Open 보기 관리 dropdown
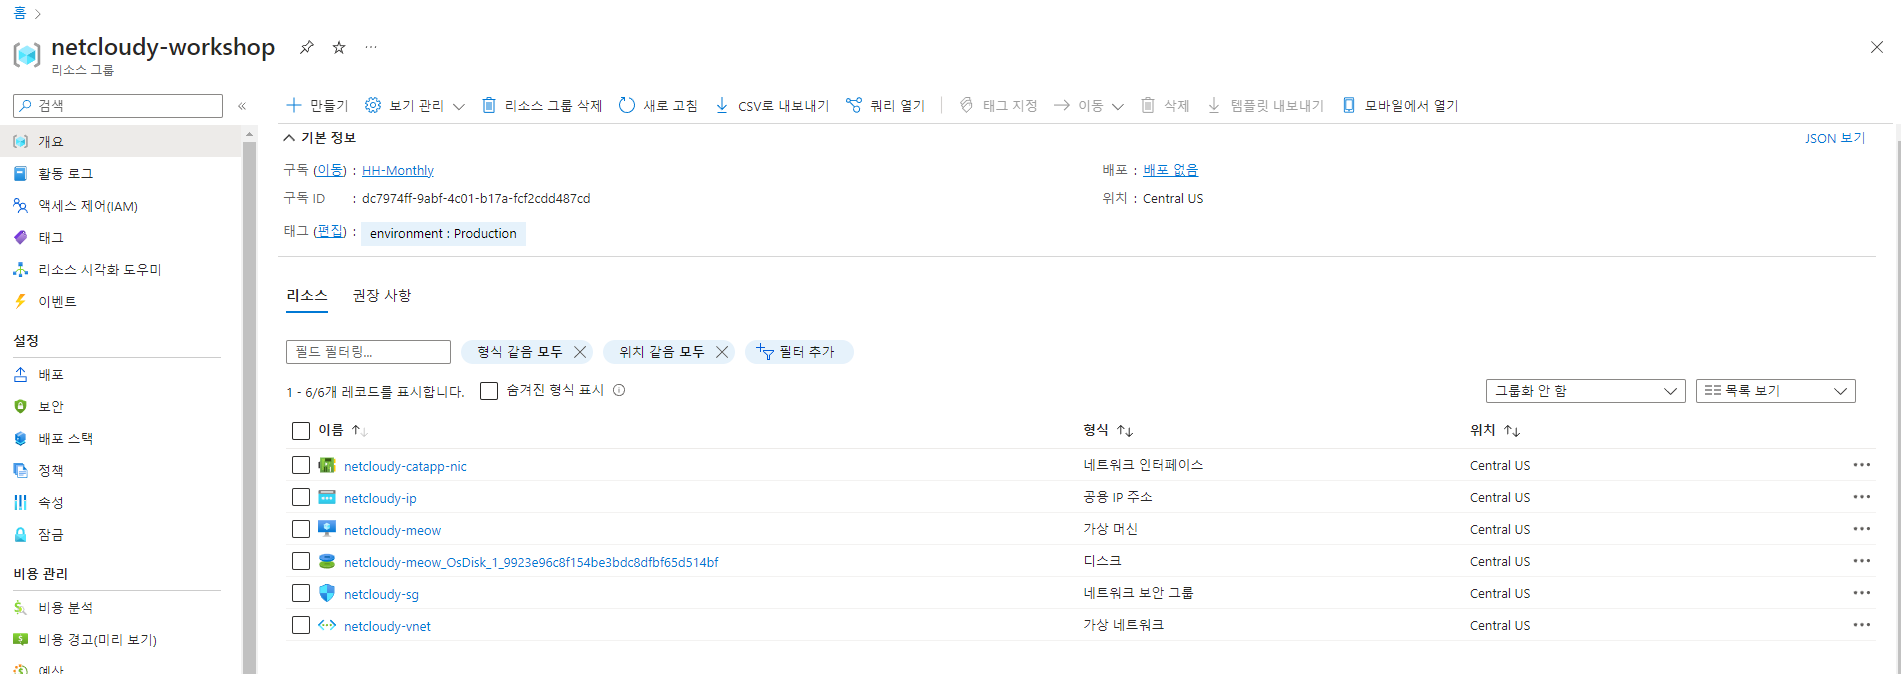This screenshot has width=1901, height=674. (415, 105)
